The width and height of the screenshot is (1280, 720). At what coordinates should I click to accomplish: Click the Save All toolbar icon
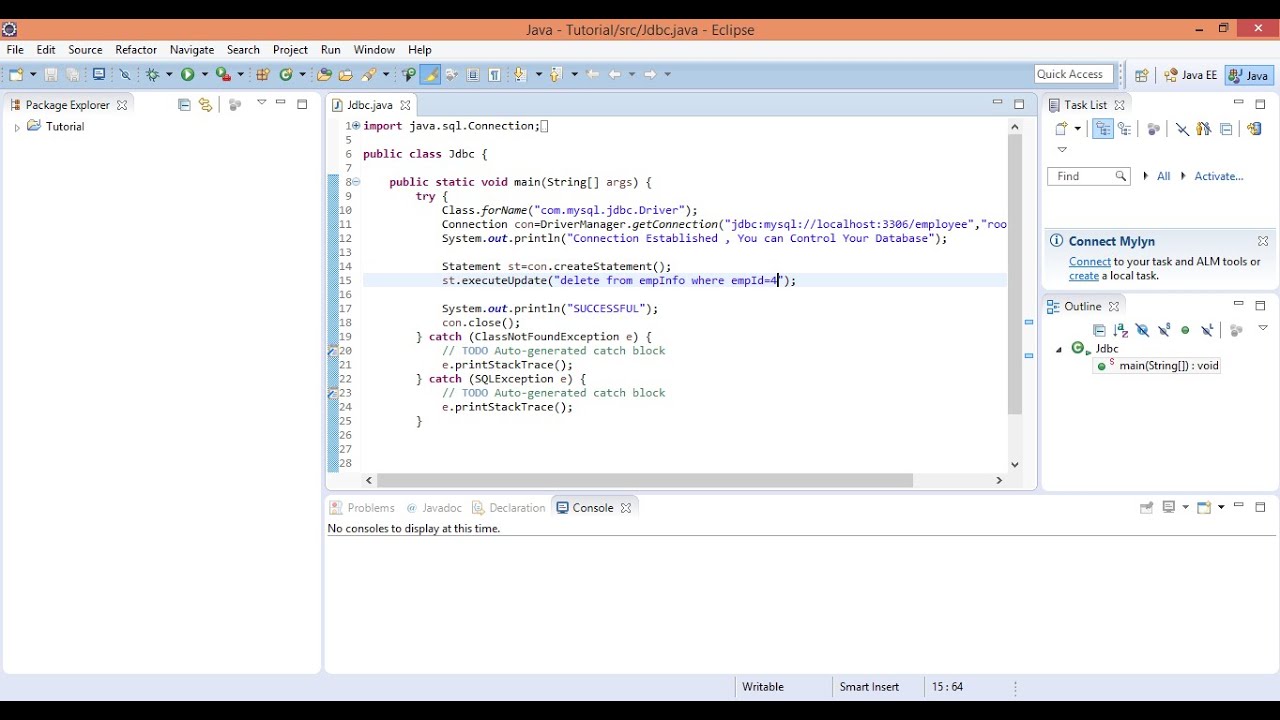tap(72, 74)
